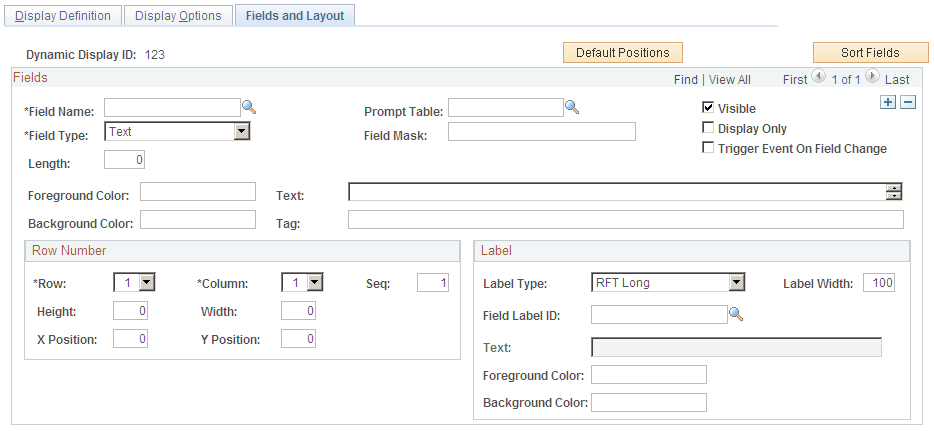The image size is (934, 431).
Task: Toggle Trigger Event On Field Change
Action: point(708,148)
